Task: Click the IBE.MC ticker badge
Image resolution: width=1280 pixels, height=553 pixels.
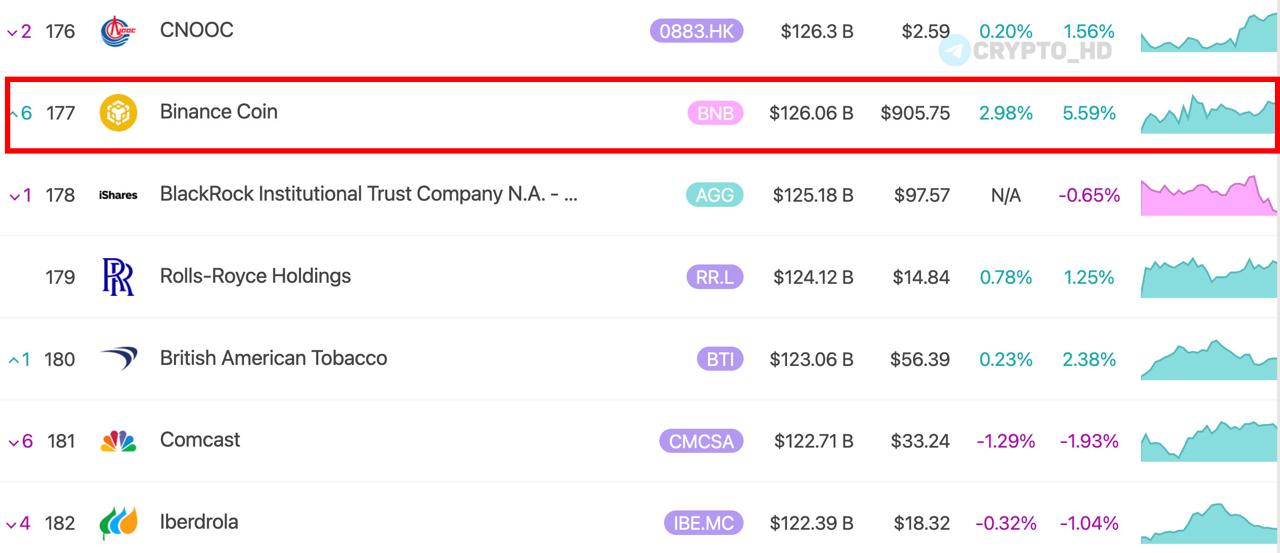Action: click(703, 523)
